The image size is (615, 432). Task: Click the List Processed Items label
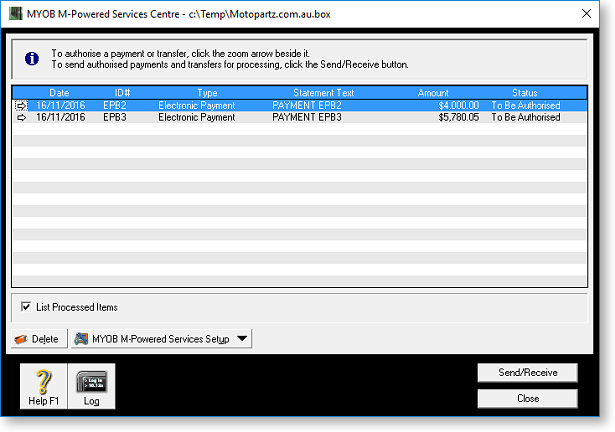(x=77, y=307)
